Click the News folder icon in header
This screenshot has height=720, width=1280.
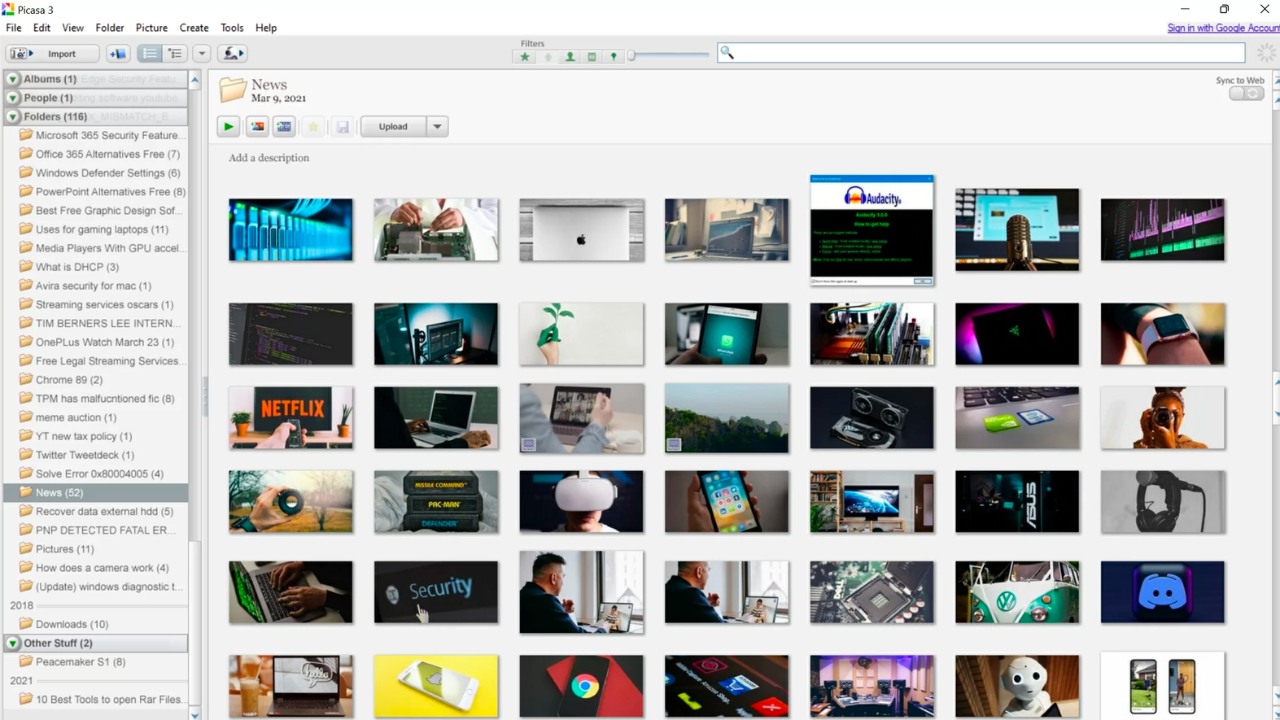point(233,90)
